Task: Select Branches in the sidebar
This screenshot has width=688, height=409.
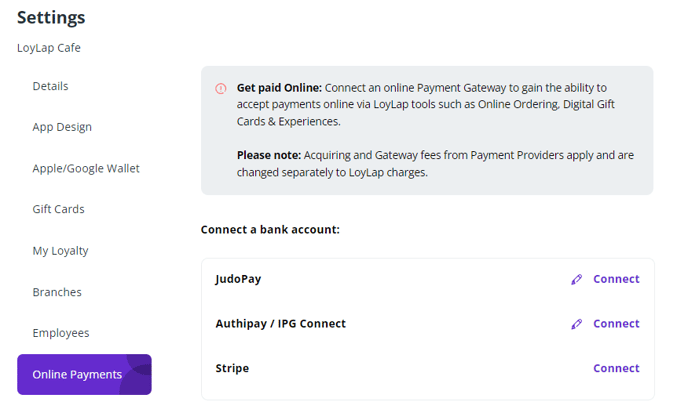Action: pyautogui.click(x=57, y=292)
